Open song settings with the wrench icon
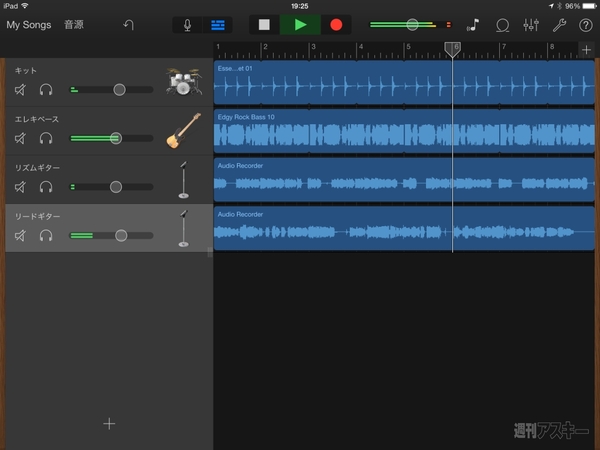 point(559,24)
